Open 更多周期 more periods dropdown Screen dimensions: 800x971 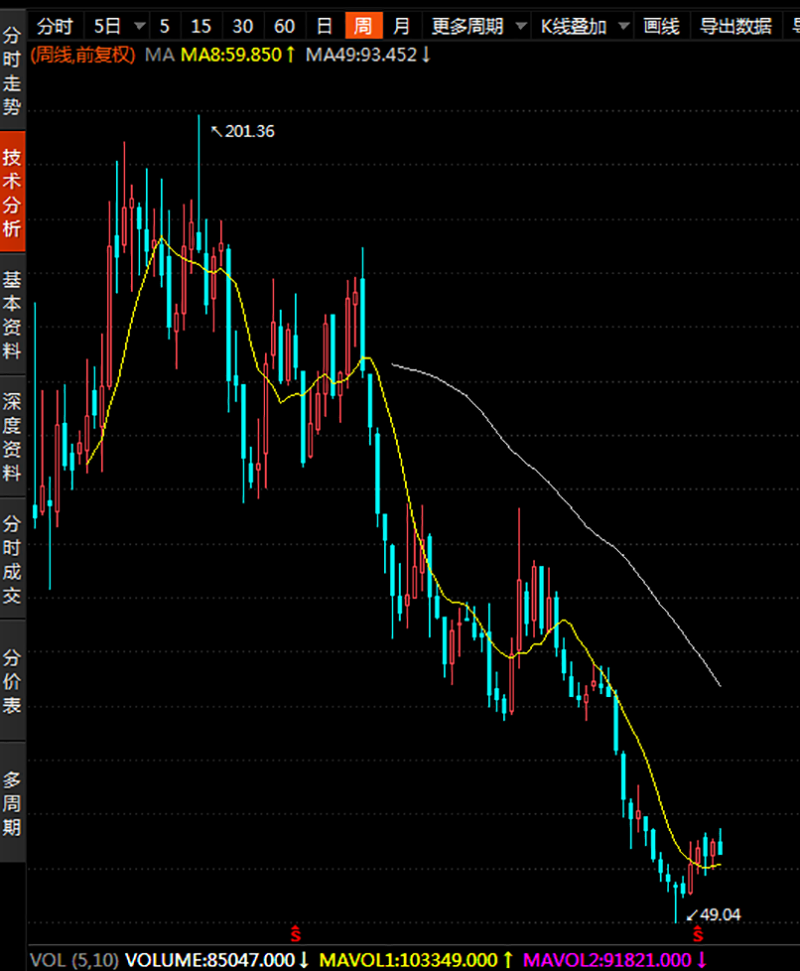tap(467, 26)
